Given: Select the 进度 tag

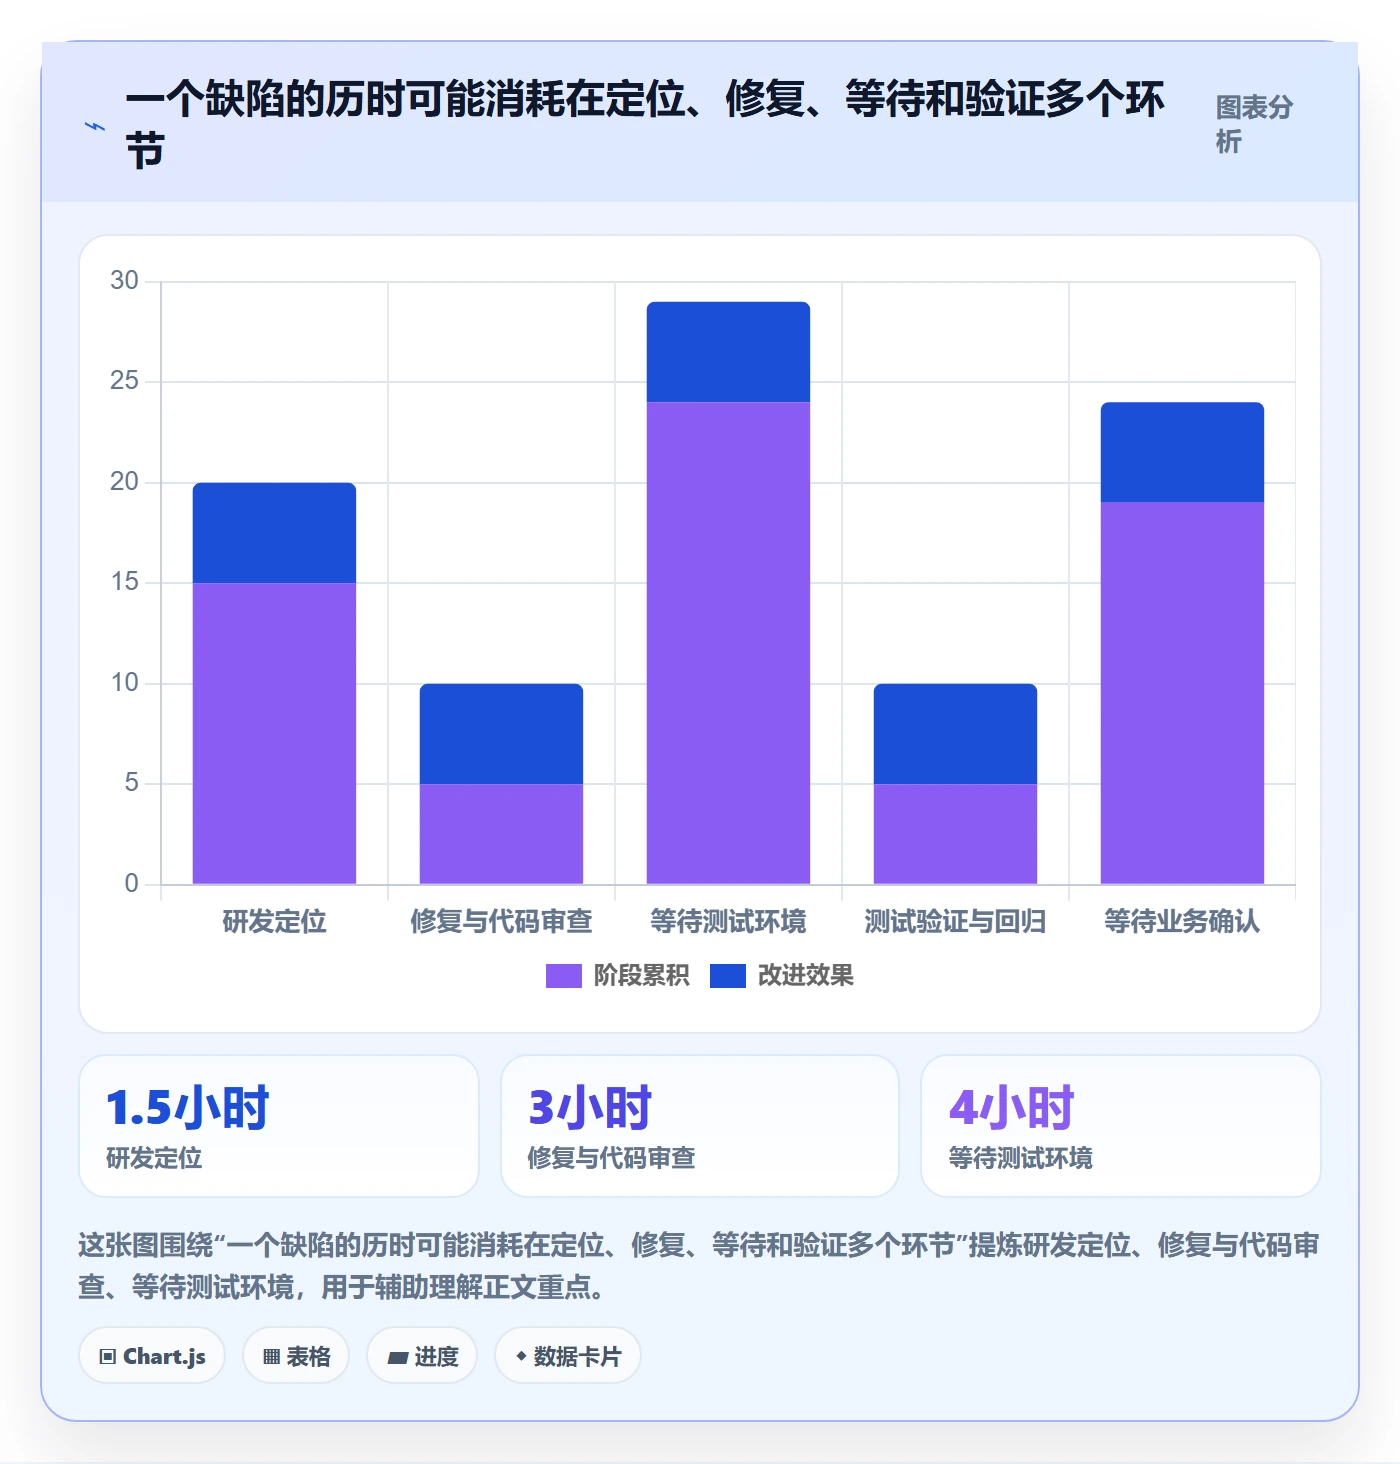Looking at the screenshot, I should click(422, 1356).
